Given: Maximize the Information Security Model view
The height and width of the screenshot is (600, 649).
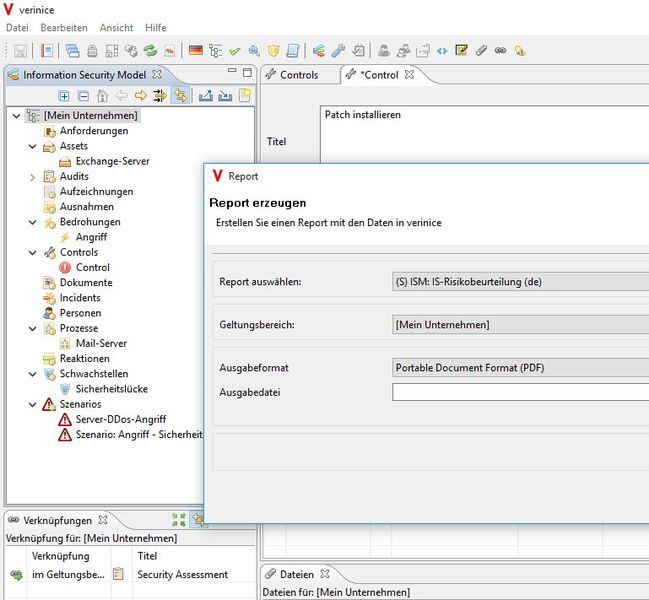Looking at the screenshot, I should (247, 72).
